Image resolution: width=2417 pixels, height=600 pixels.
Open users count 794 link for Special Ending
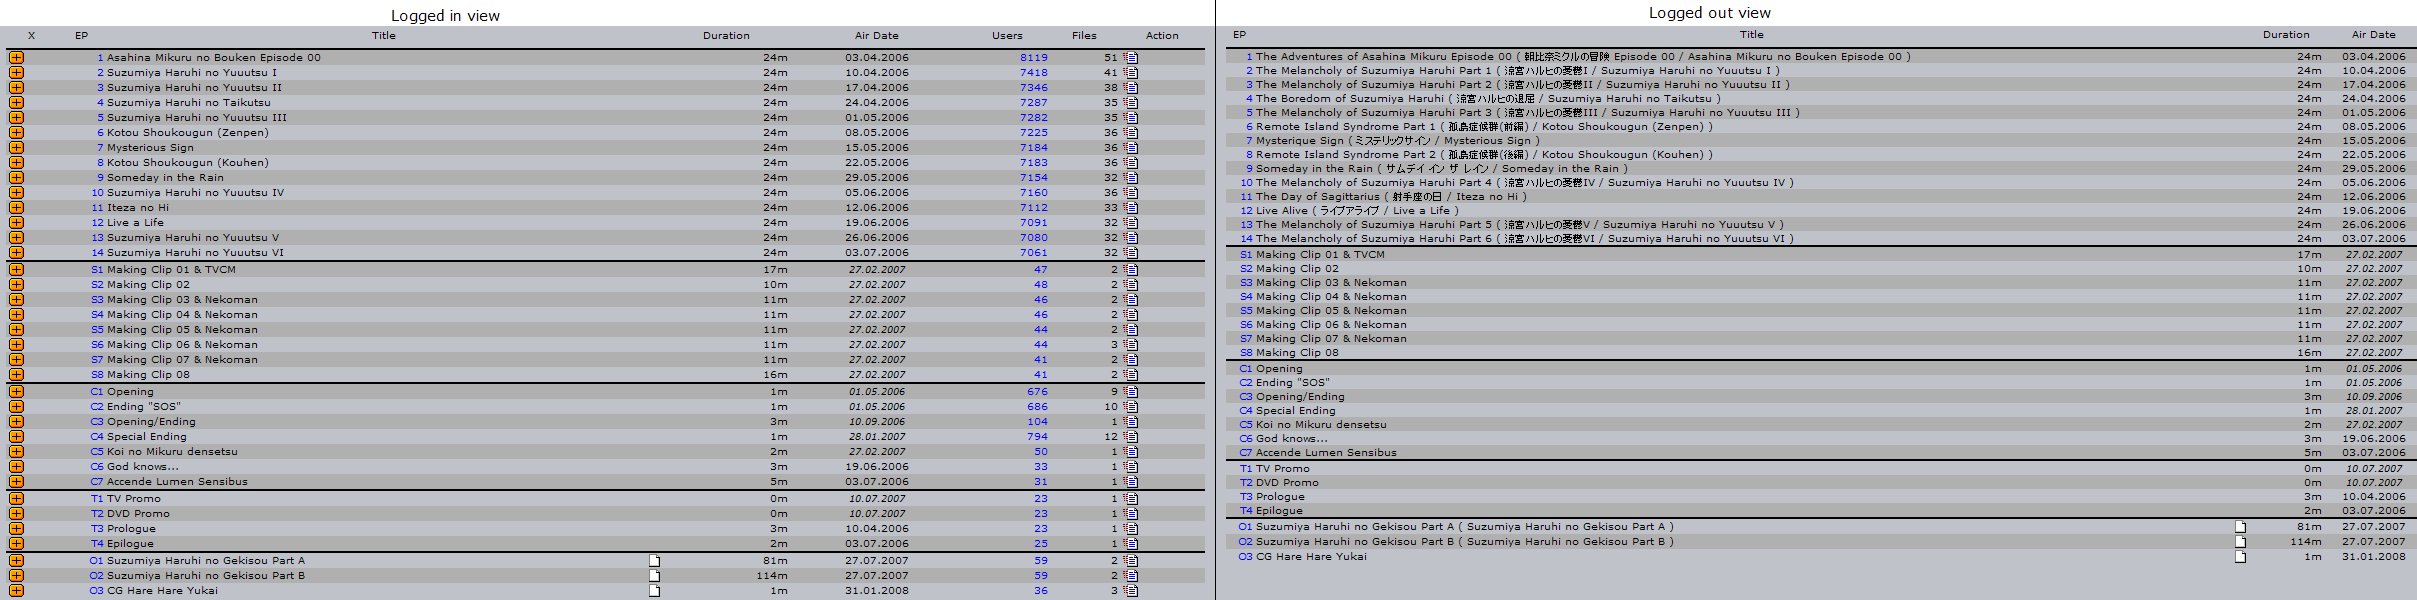(x=1037, y=437)
